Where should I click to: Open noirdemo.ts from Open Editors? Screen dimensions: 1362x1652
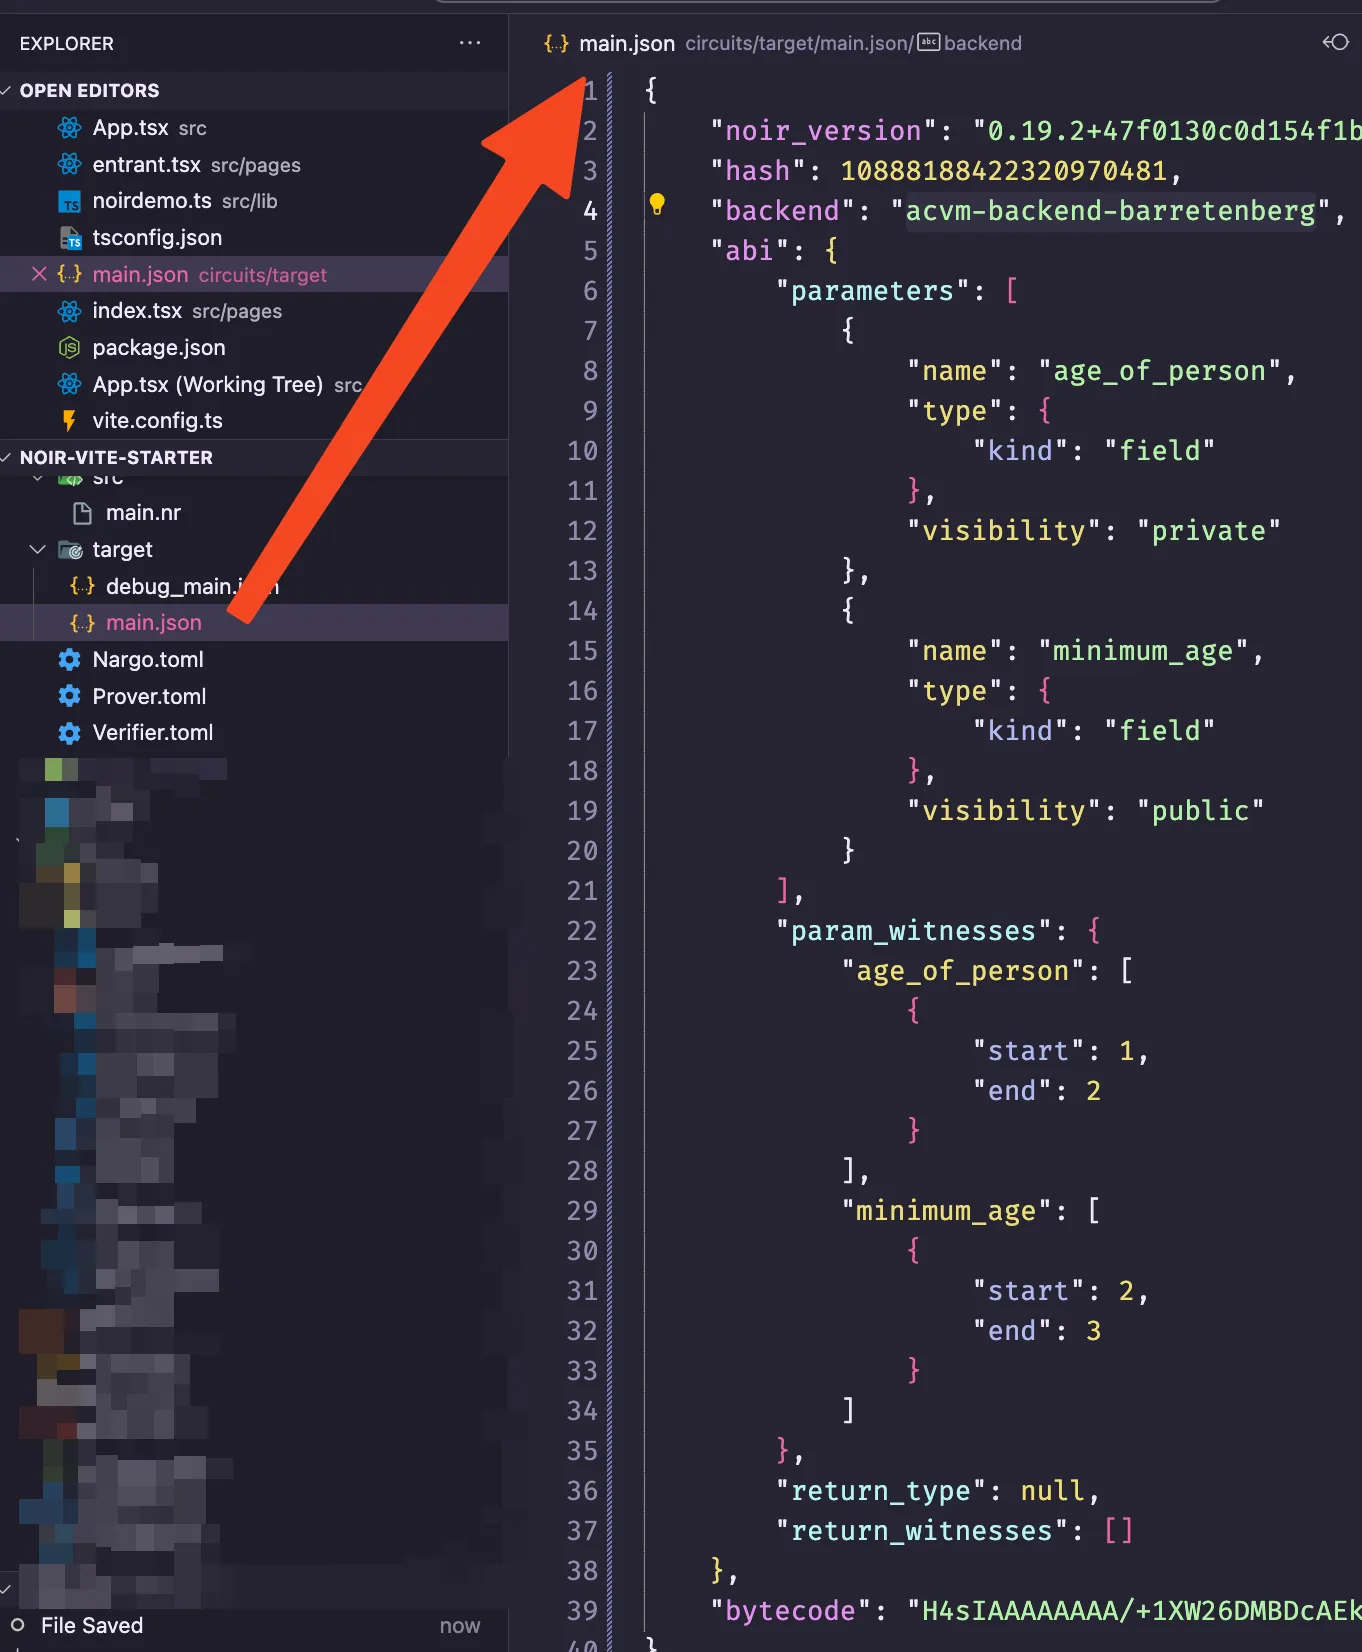[254, 201]
